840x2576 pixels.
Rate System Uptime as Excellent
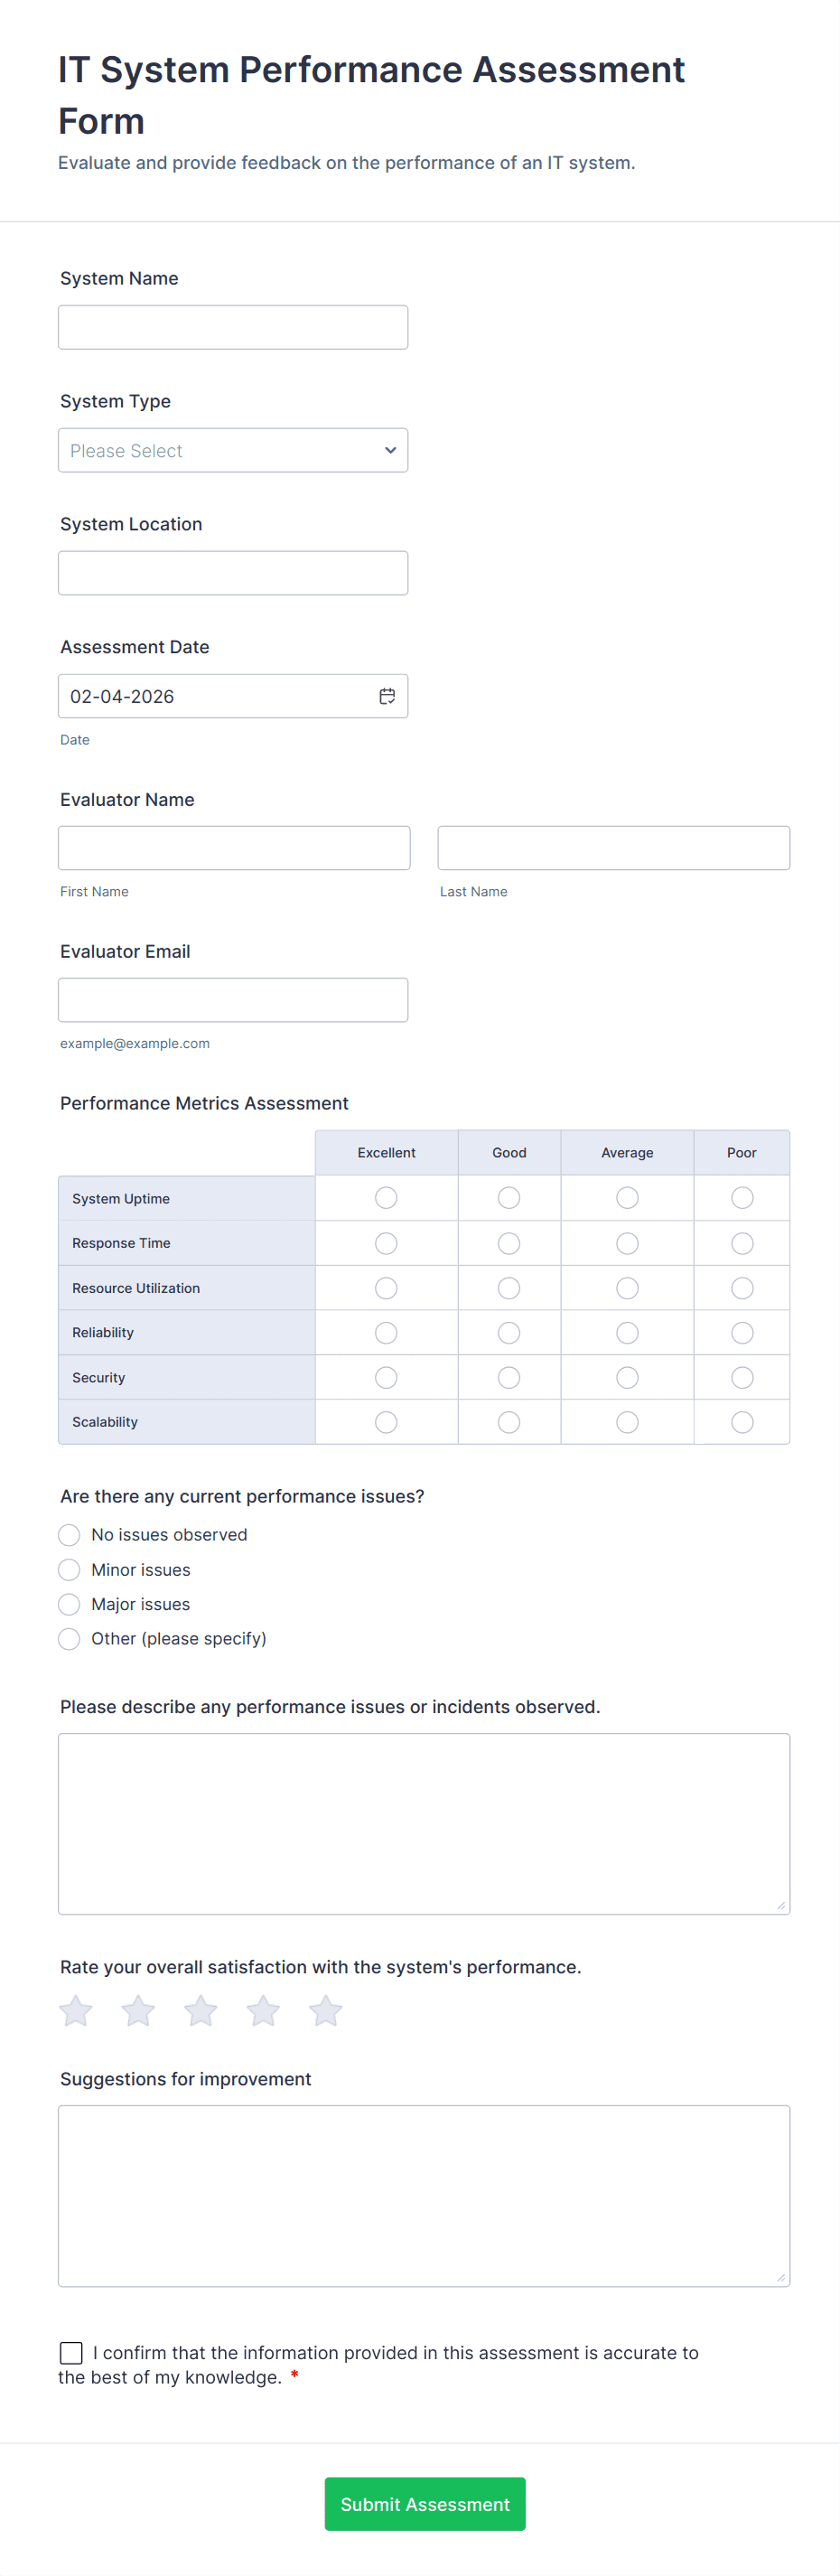pos(386,1198)
